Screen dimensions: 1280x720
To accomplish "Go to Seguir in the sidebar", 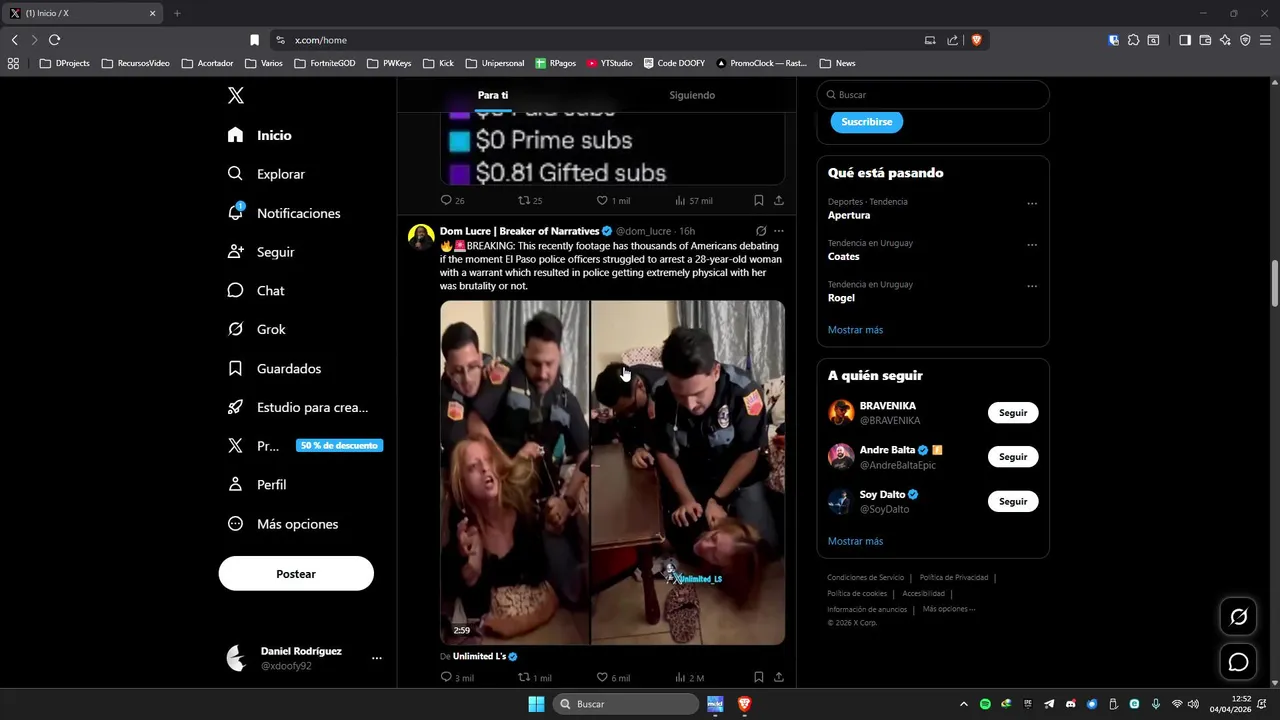I will 261,252.
